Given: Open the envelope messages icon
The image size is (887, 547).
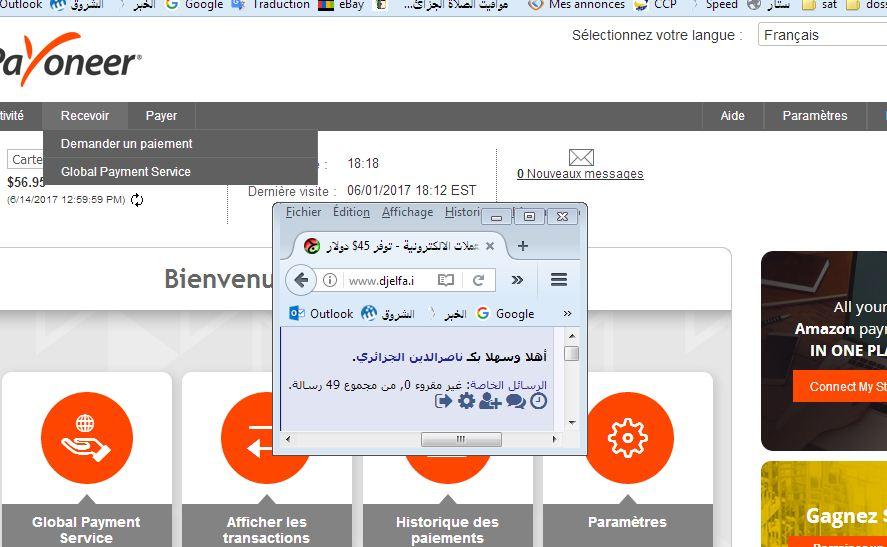Looking at the screenshot, I should 581,157.
